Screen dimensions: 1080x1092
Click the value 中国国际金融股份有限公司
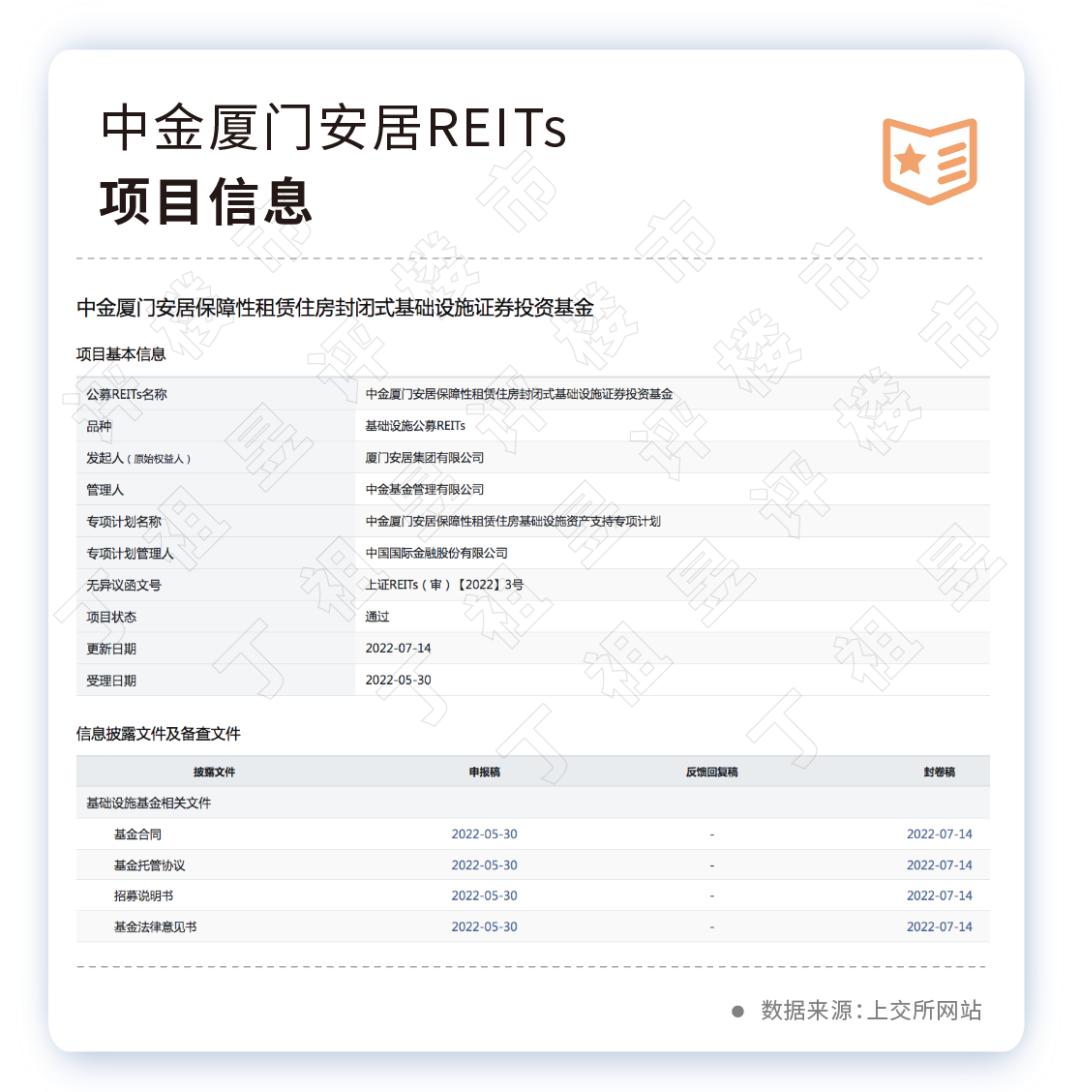click(437, 553)
